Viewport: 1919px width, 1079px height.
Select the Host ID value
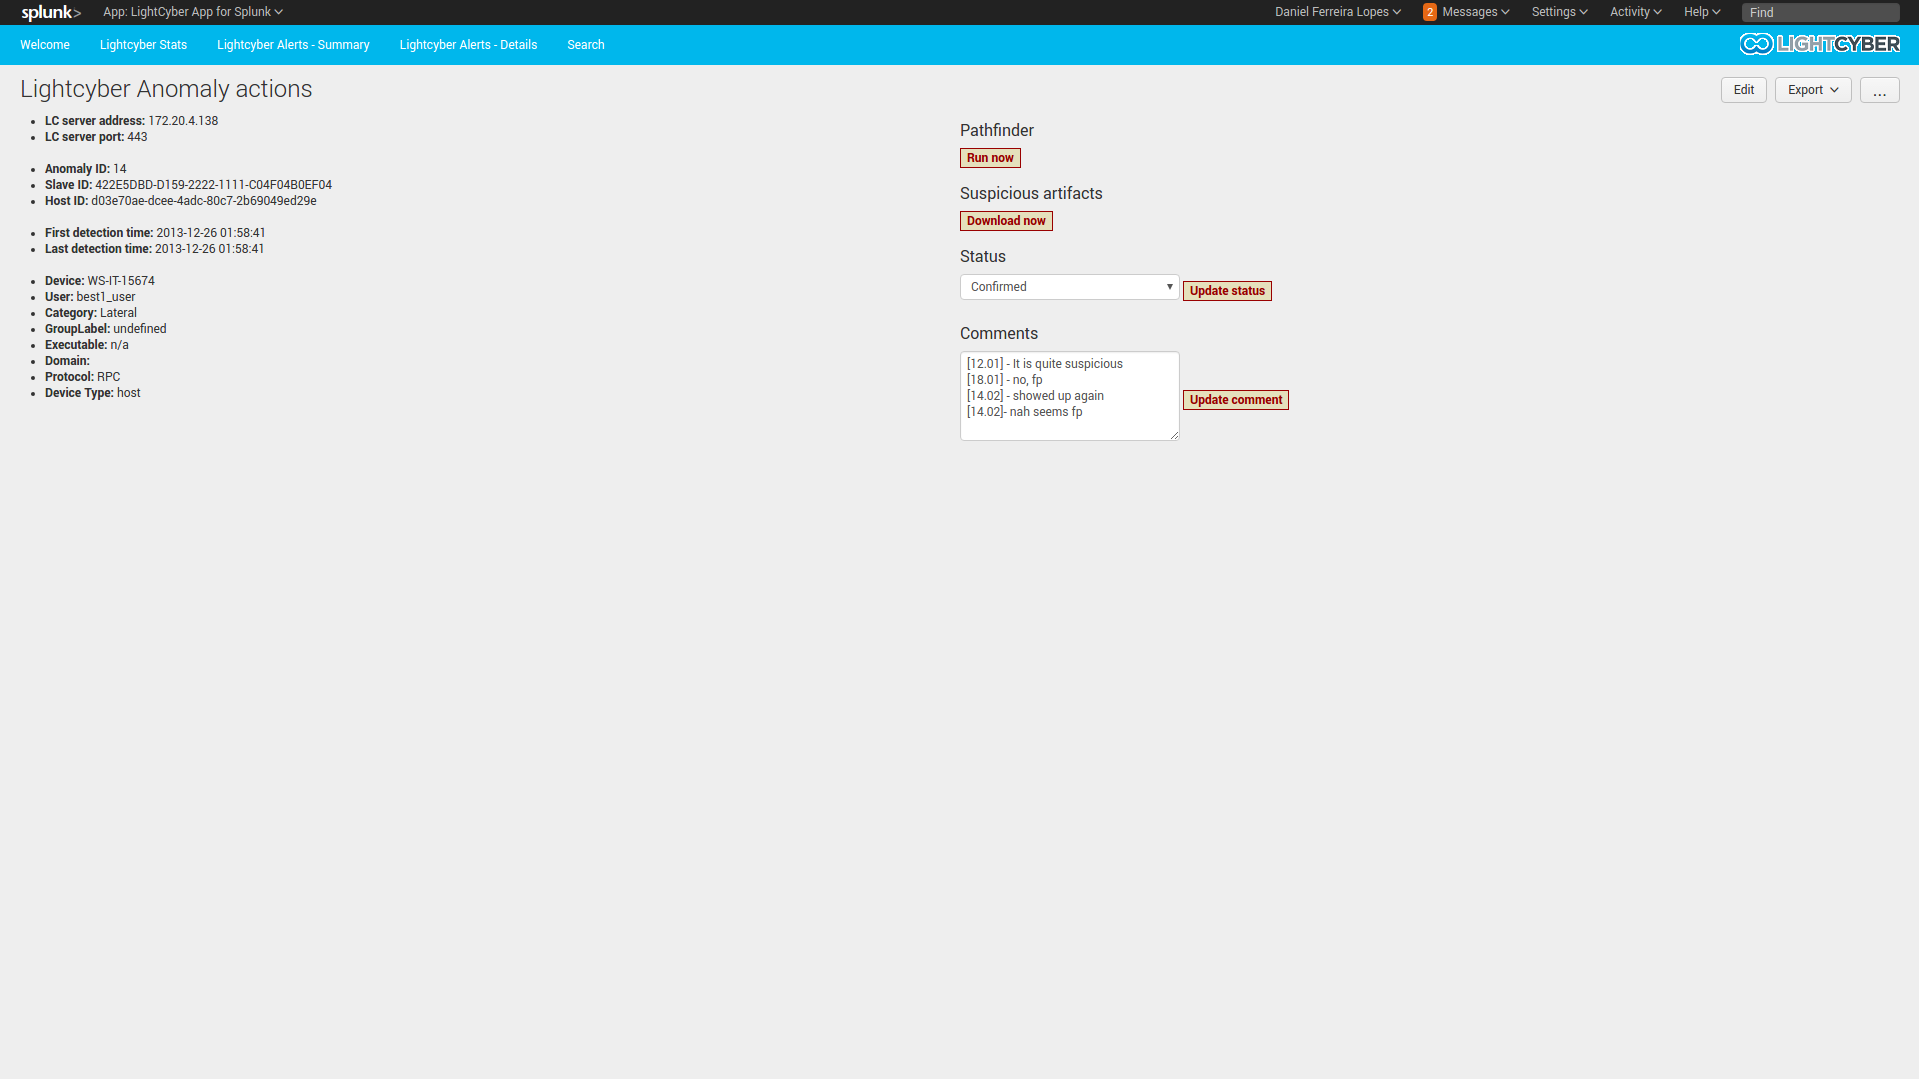[x=204, y=201]
